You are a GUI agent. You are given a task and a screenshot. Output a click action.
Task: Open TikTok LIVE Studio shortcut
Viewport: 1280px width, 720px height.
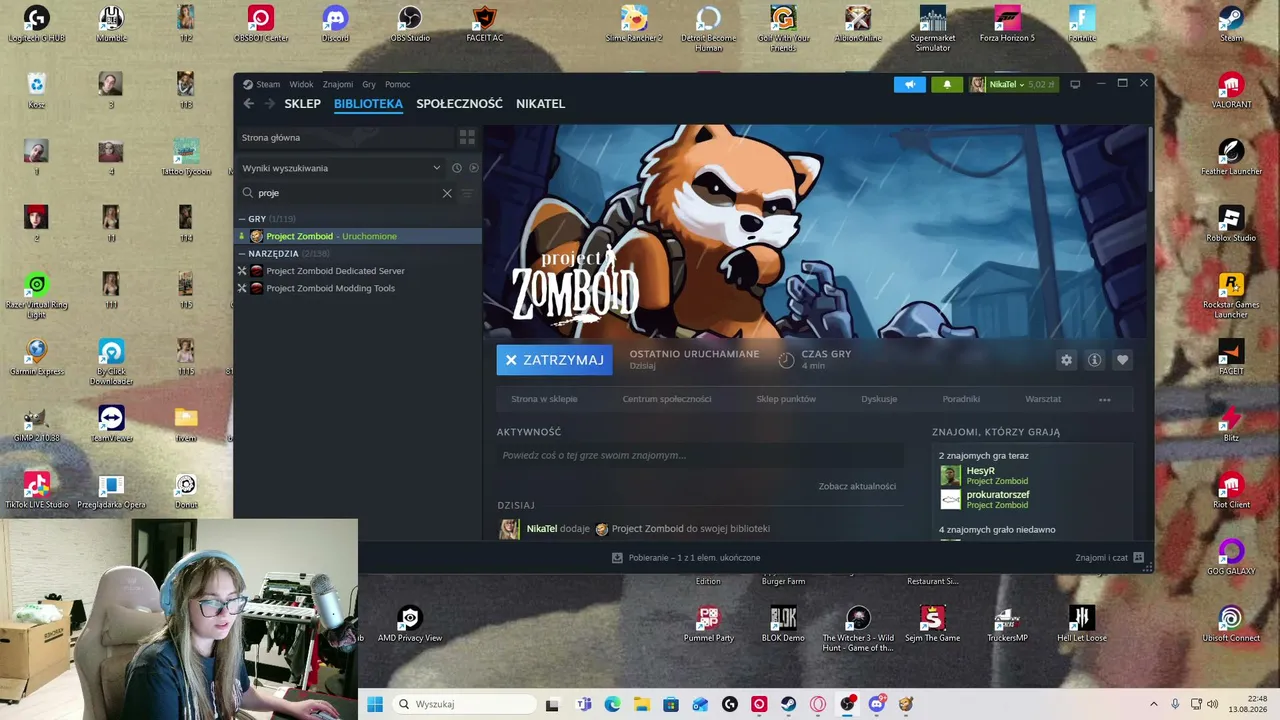pyautogui.click(x=37, y=491)
